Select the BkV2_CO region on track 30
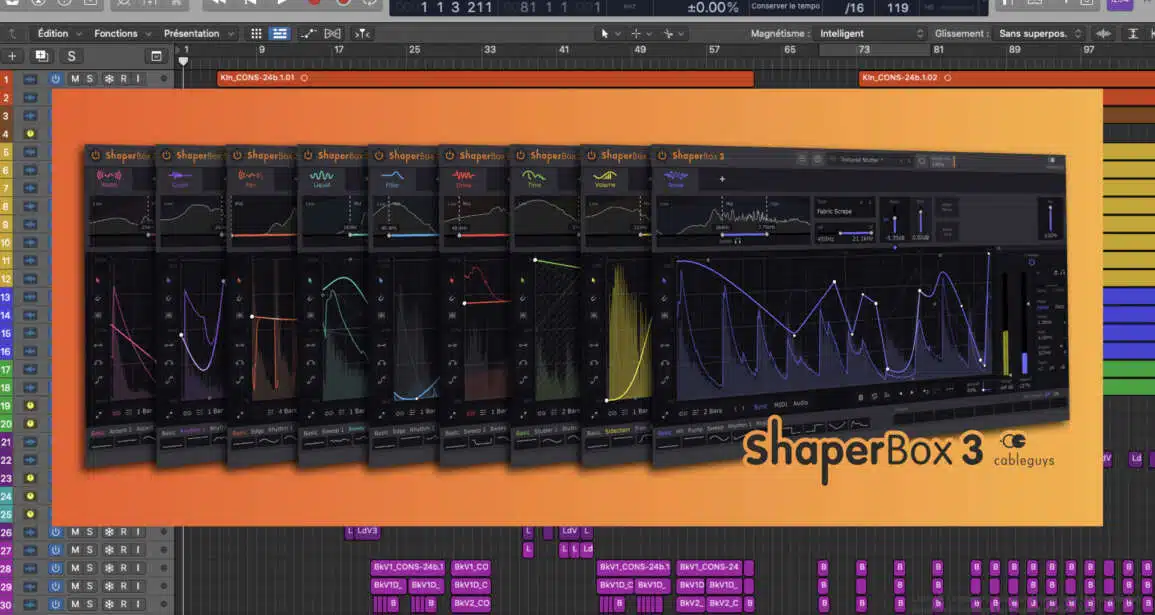The image size is (1155, 615). [x=470, y=603]
